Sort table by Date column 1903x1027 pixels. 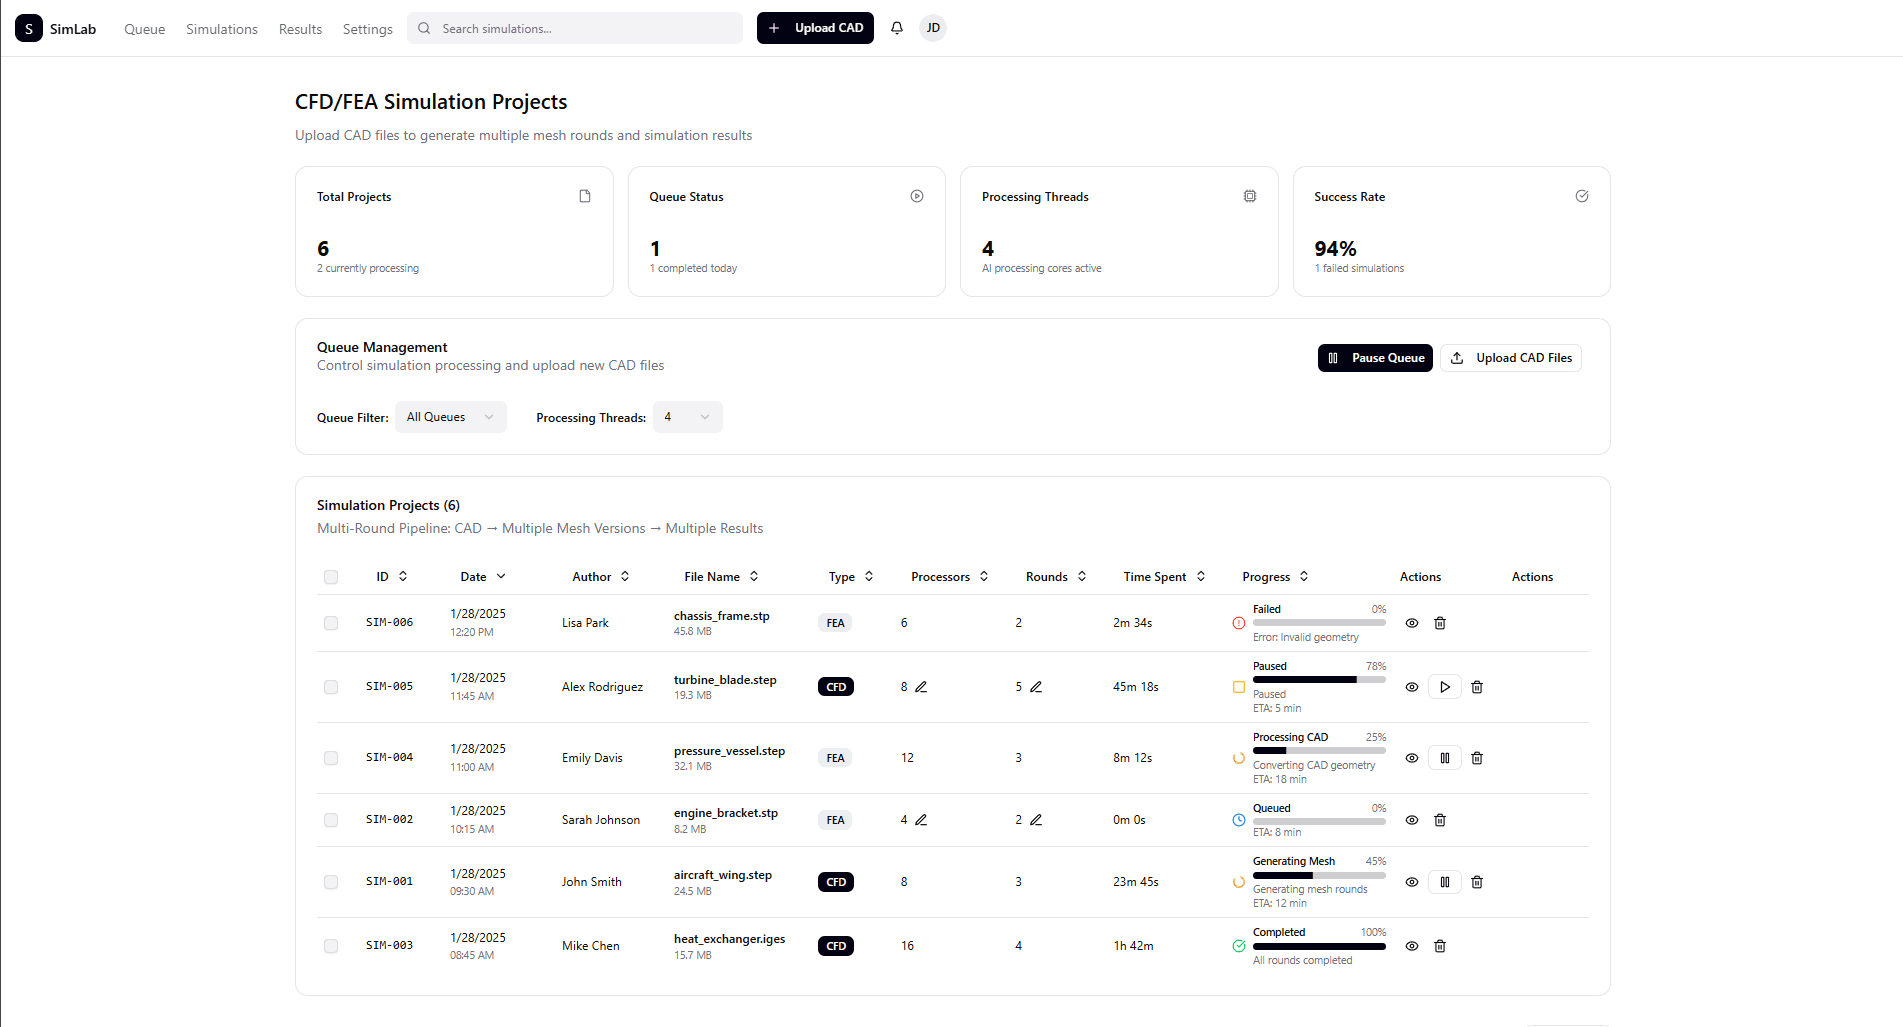(483, 577)
